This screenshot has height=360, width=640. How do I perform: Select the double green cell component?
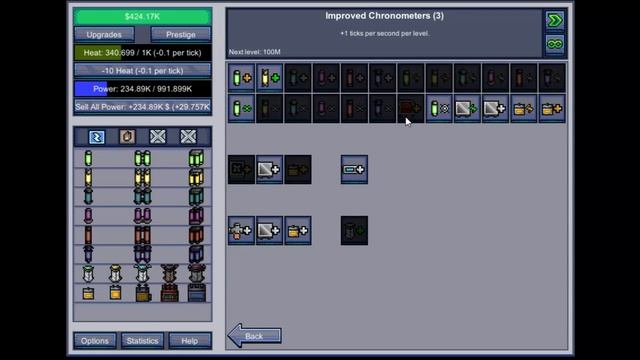[x=142, y=158]
